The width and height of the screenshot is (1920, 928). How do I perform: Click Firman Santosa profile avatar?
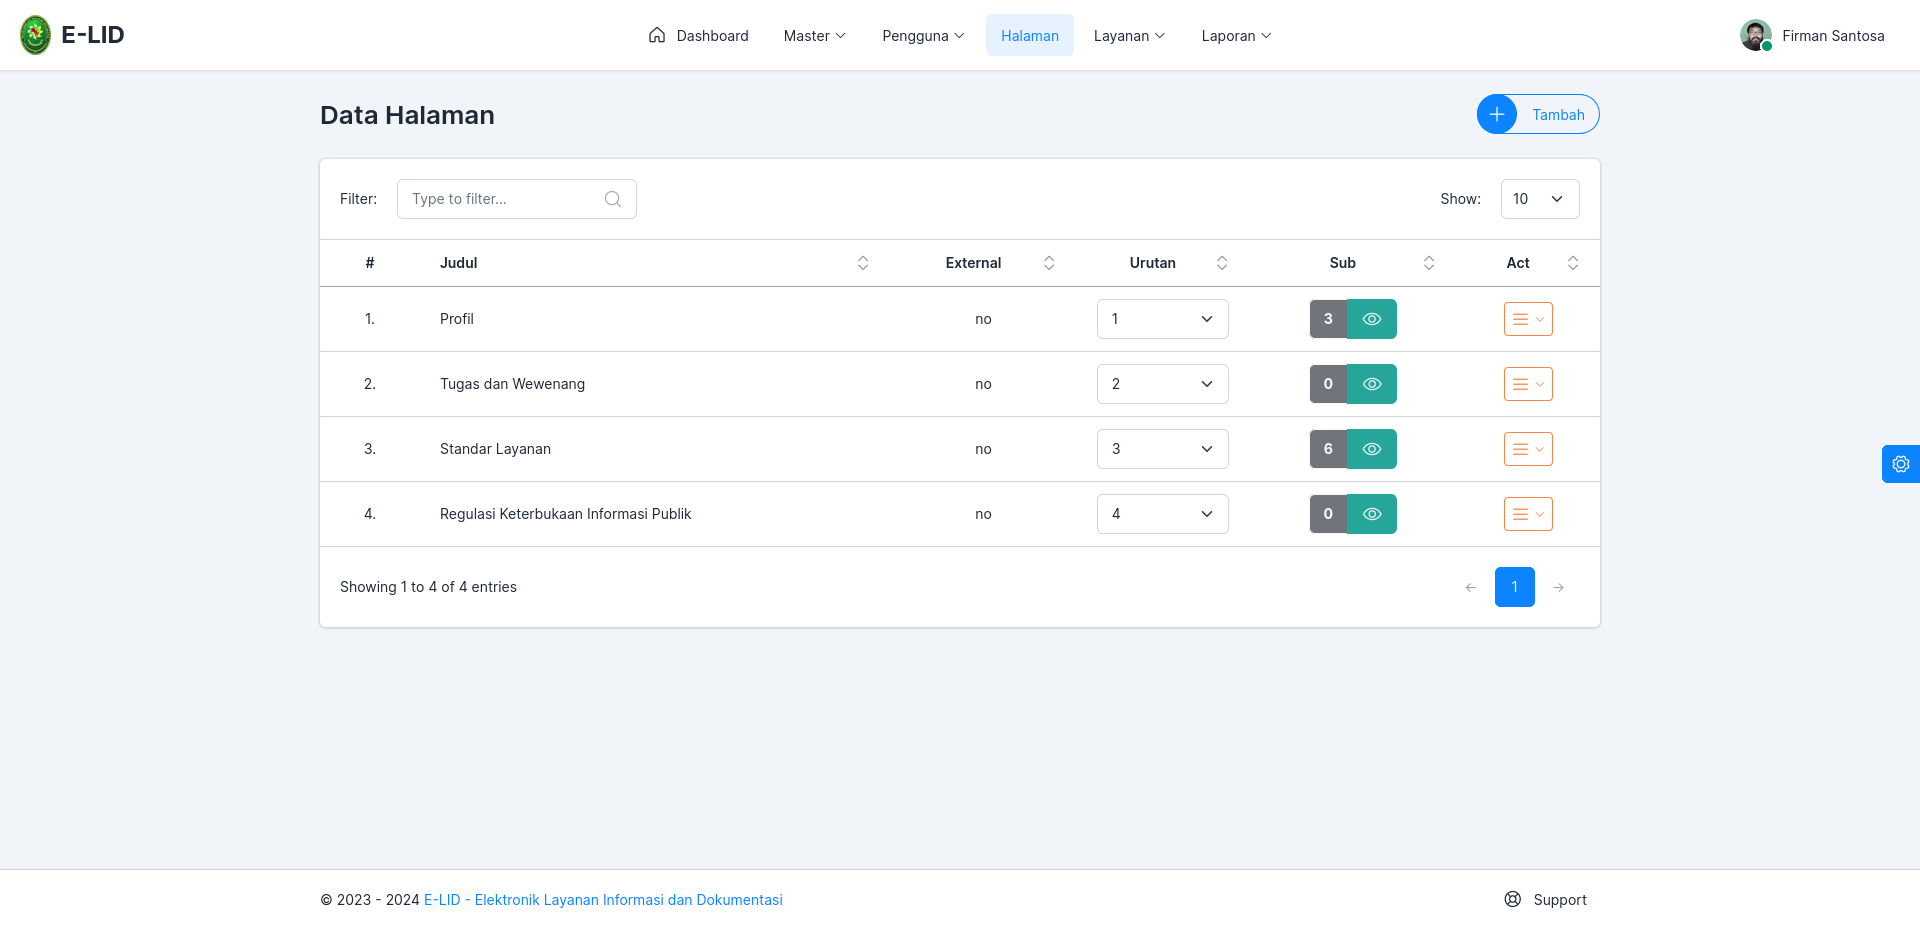1756,35
